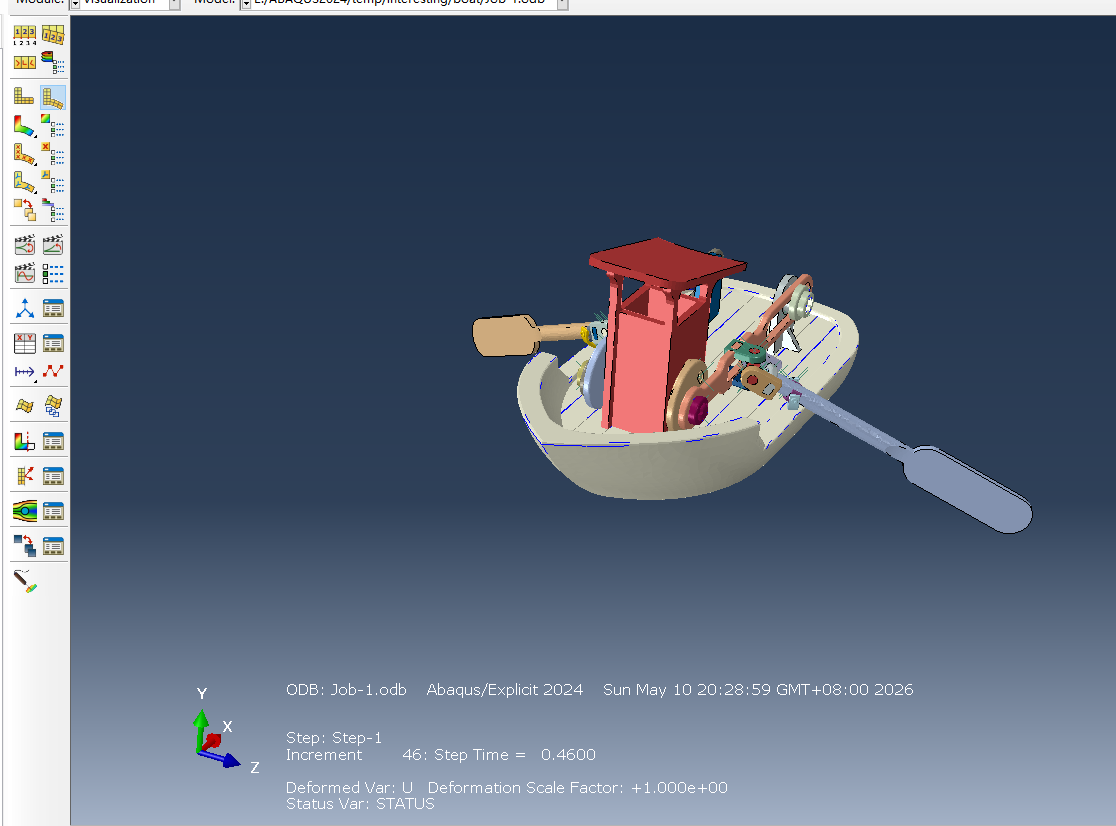Click the "Step Time = 0.4600" text
This screenshot has height=826, width=1116.
[x=515, y=755]
